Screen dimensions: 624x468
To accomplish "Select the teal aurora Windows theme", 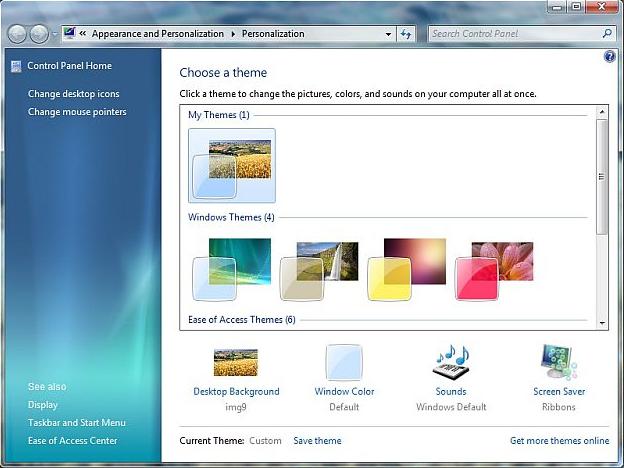I will tap(232, 269).
